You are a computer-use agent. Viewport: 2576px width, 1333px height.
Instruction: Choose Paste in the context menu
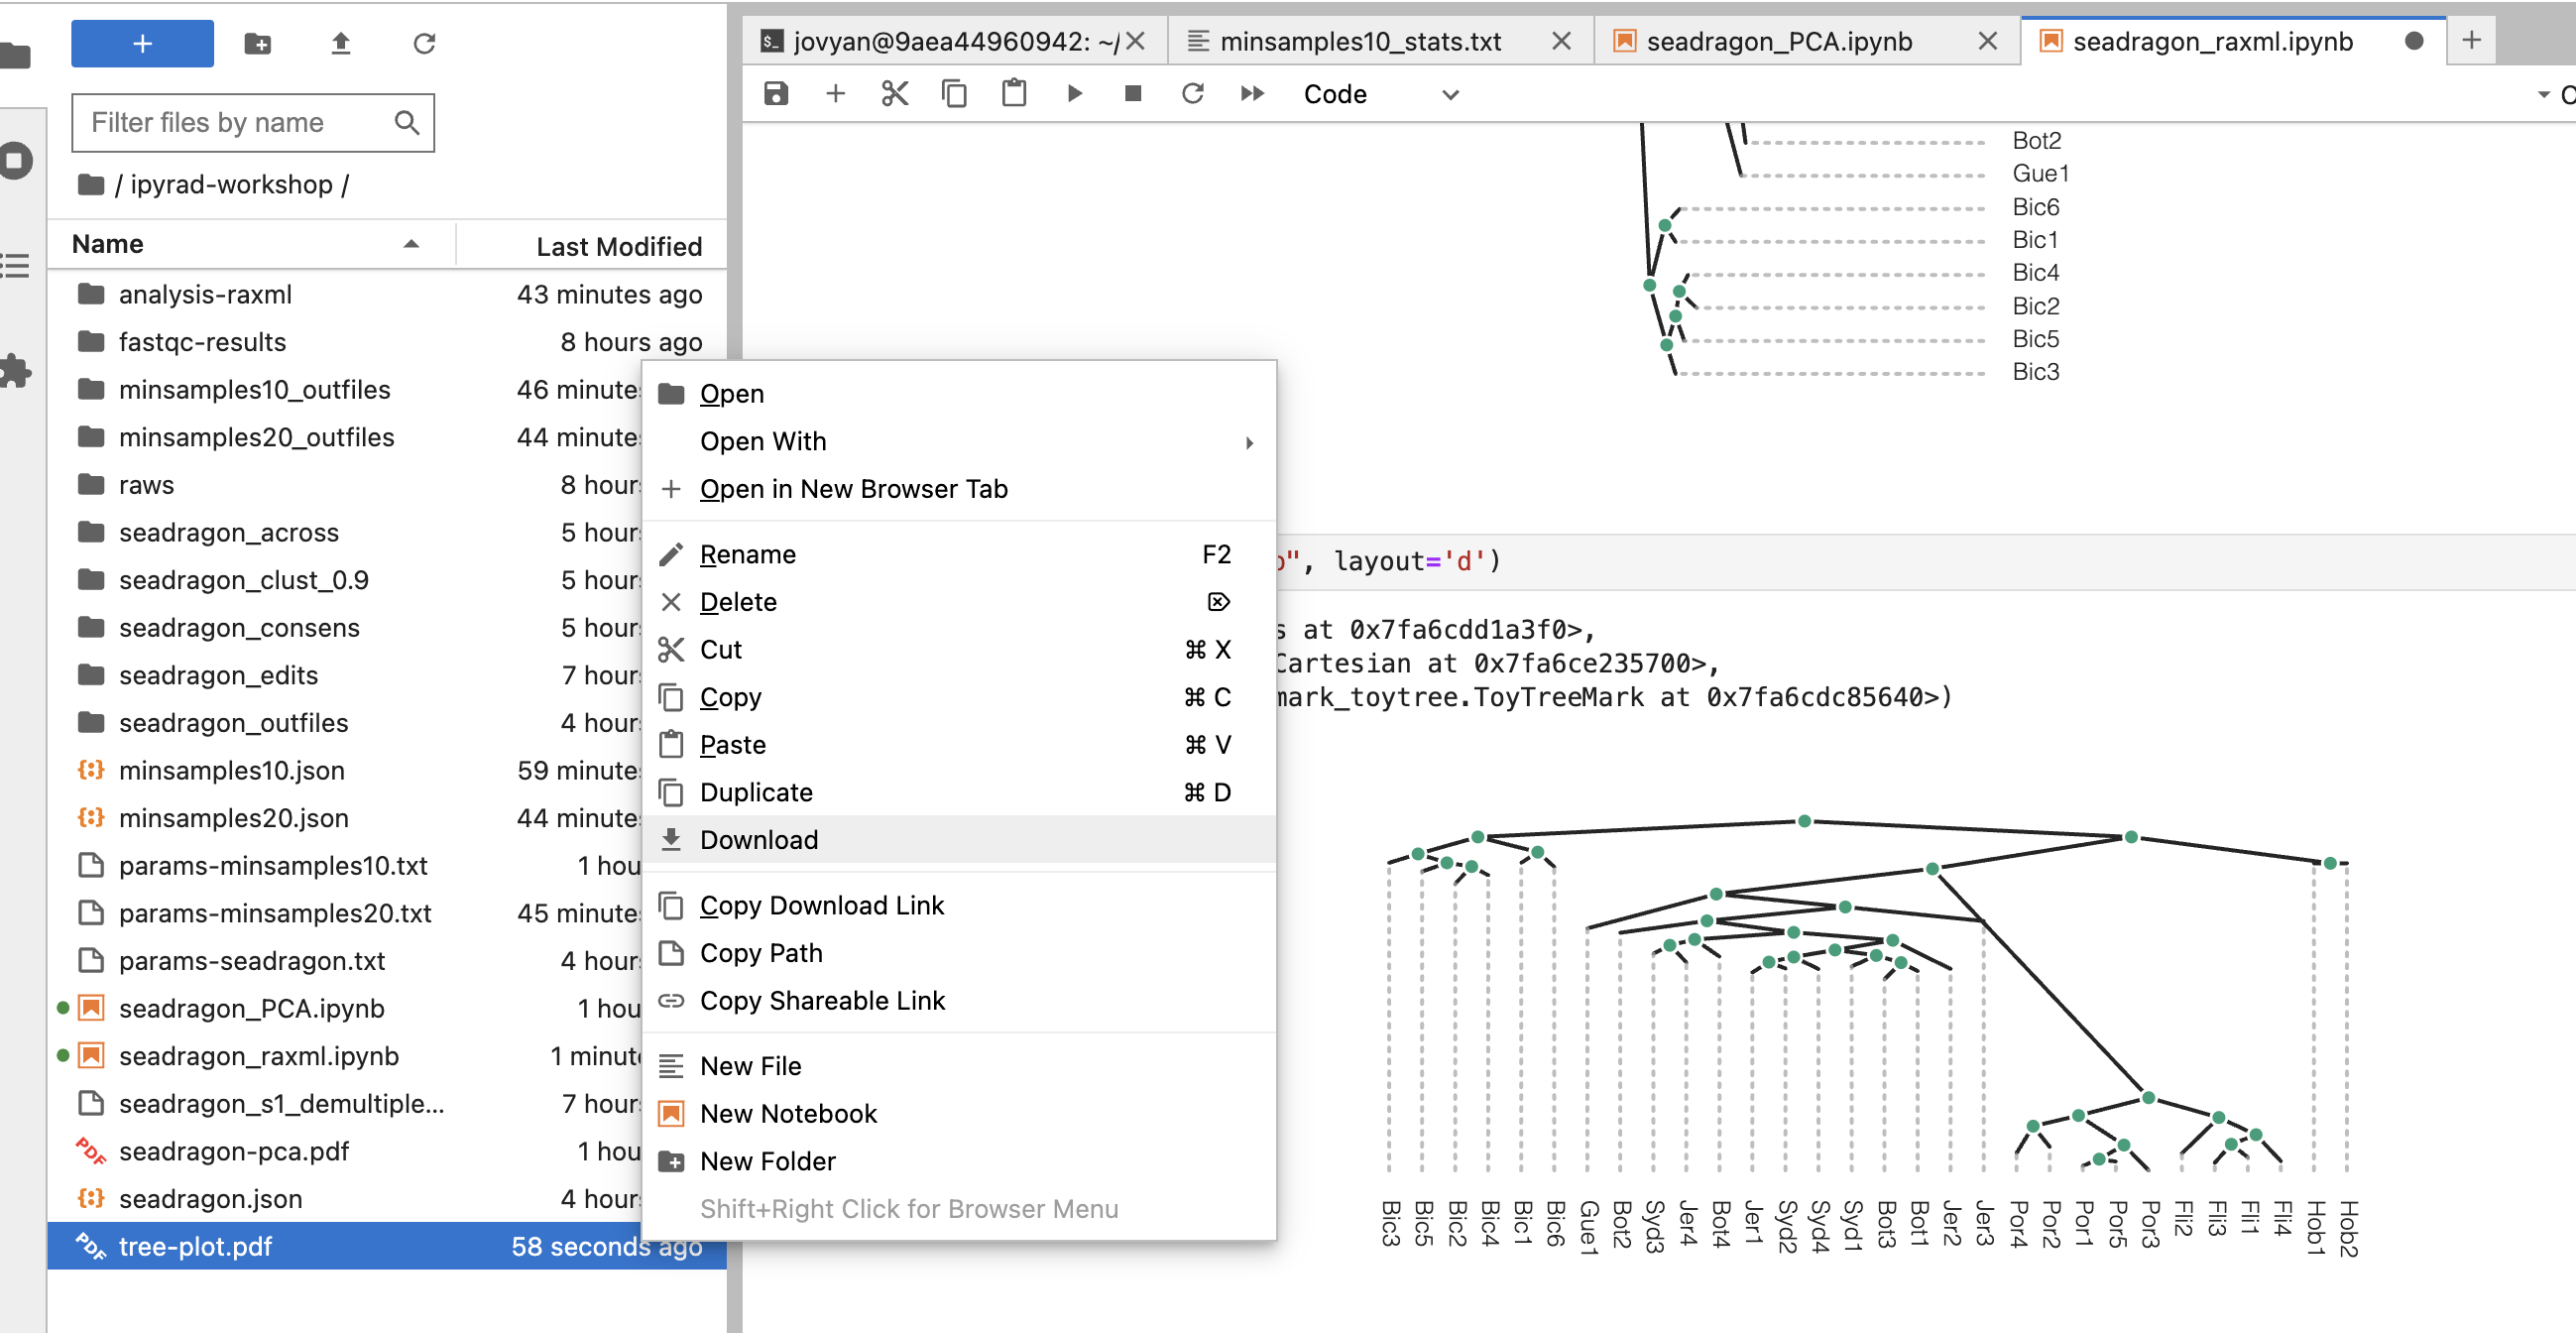coord(959,745)
